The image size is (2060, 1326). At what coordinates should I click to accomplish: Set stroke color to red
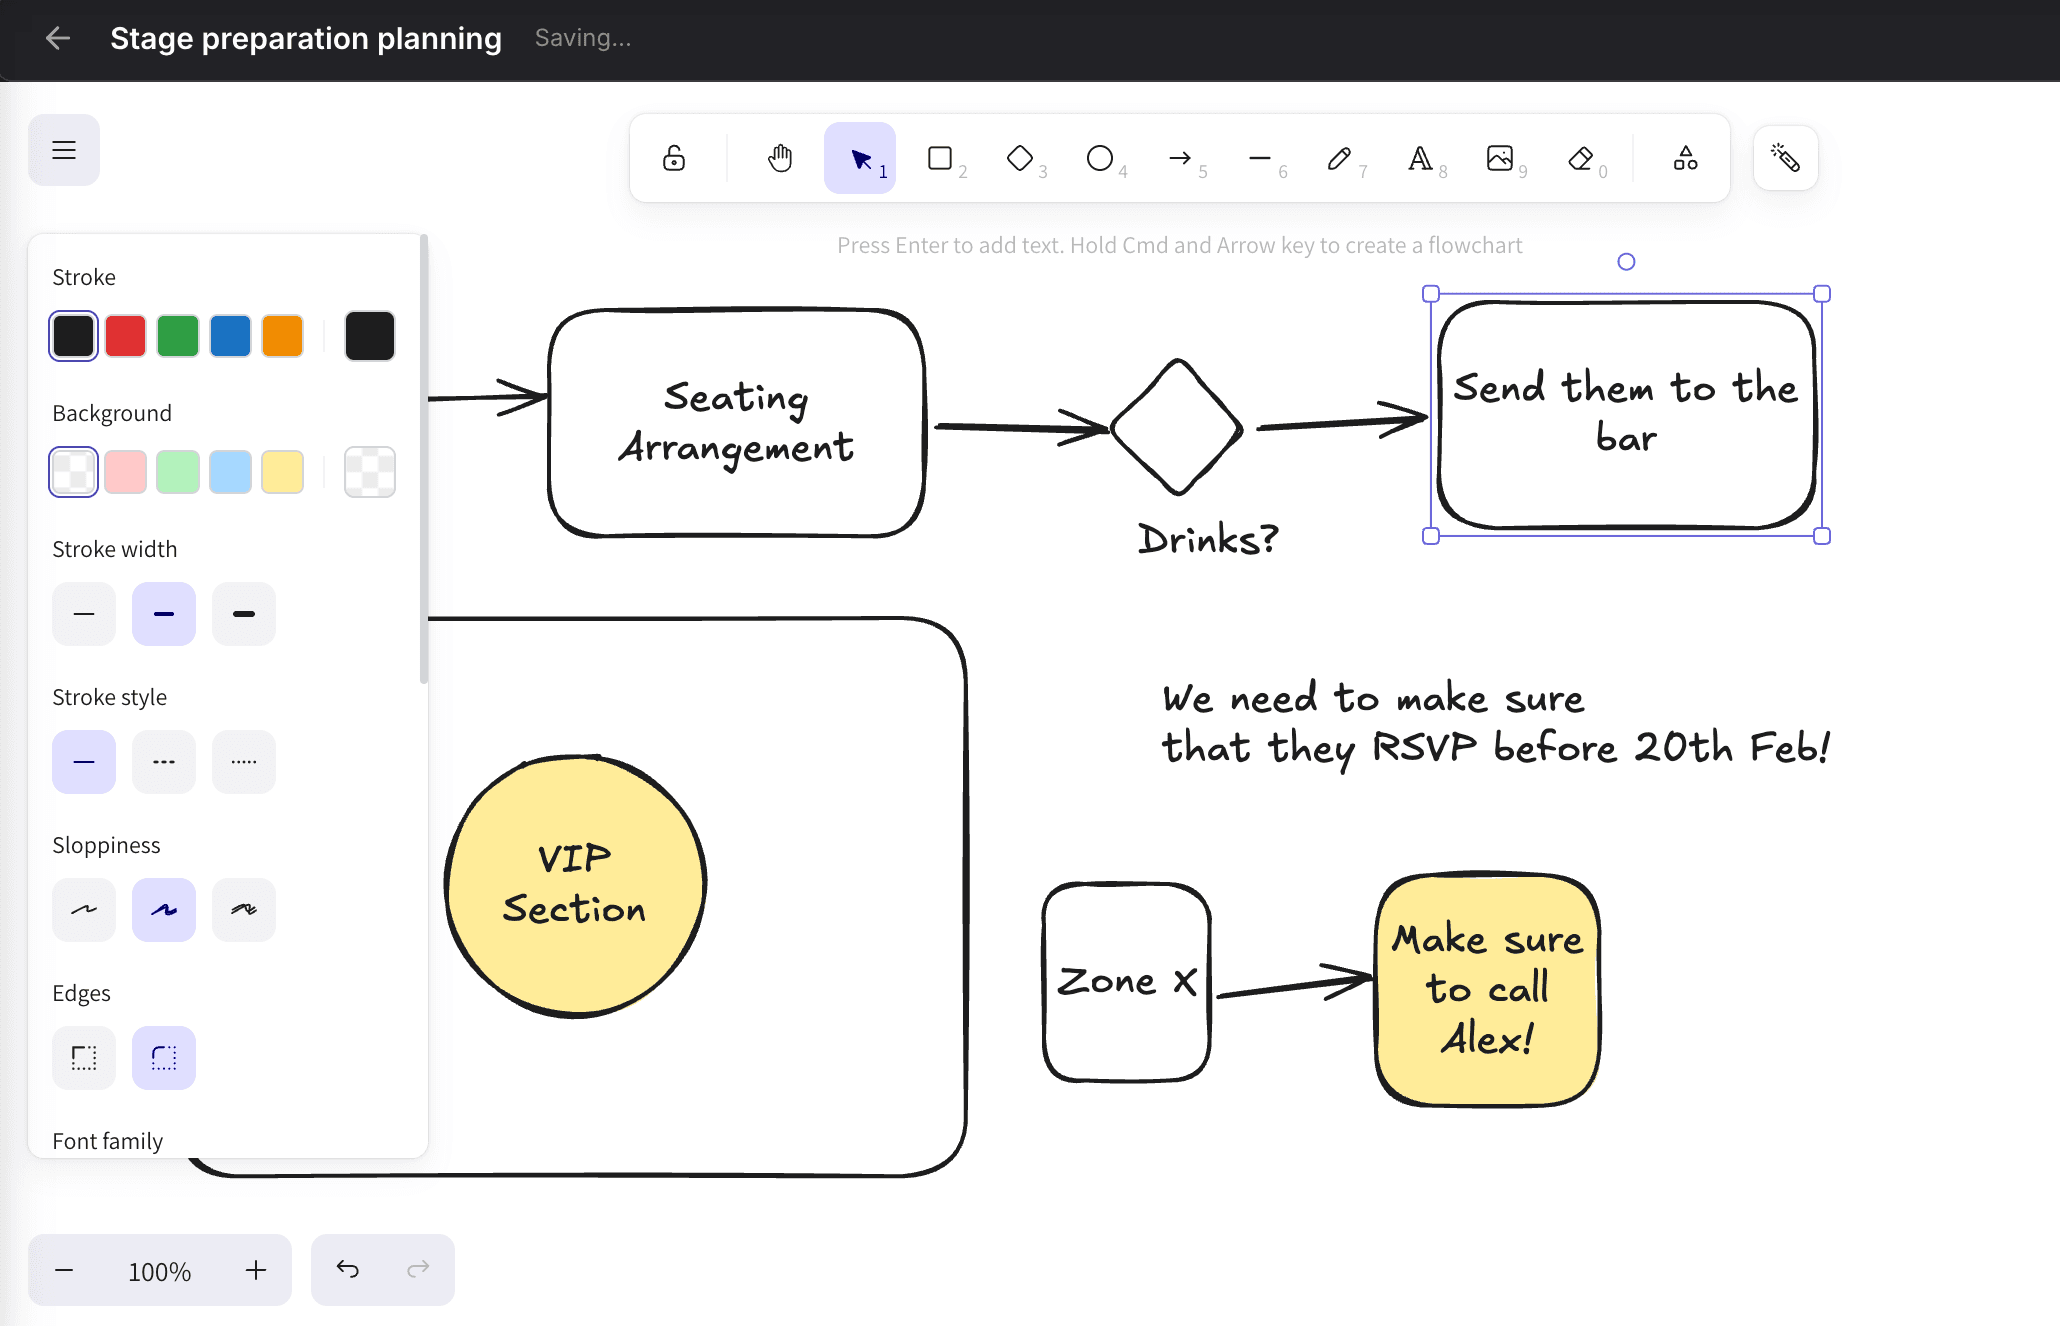click(x=125, y=335)
